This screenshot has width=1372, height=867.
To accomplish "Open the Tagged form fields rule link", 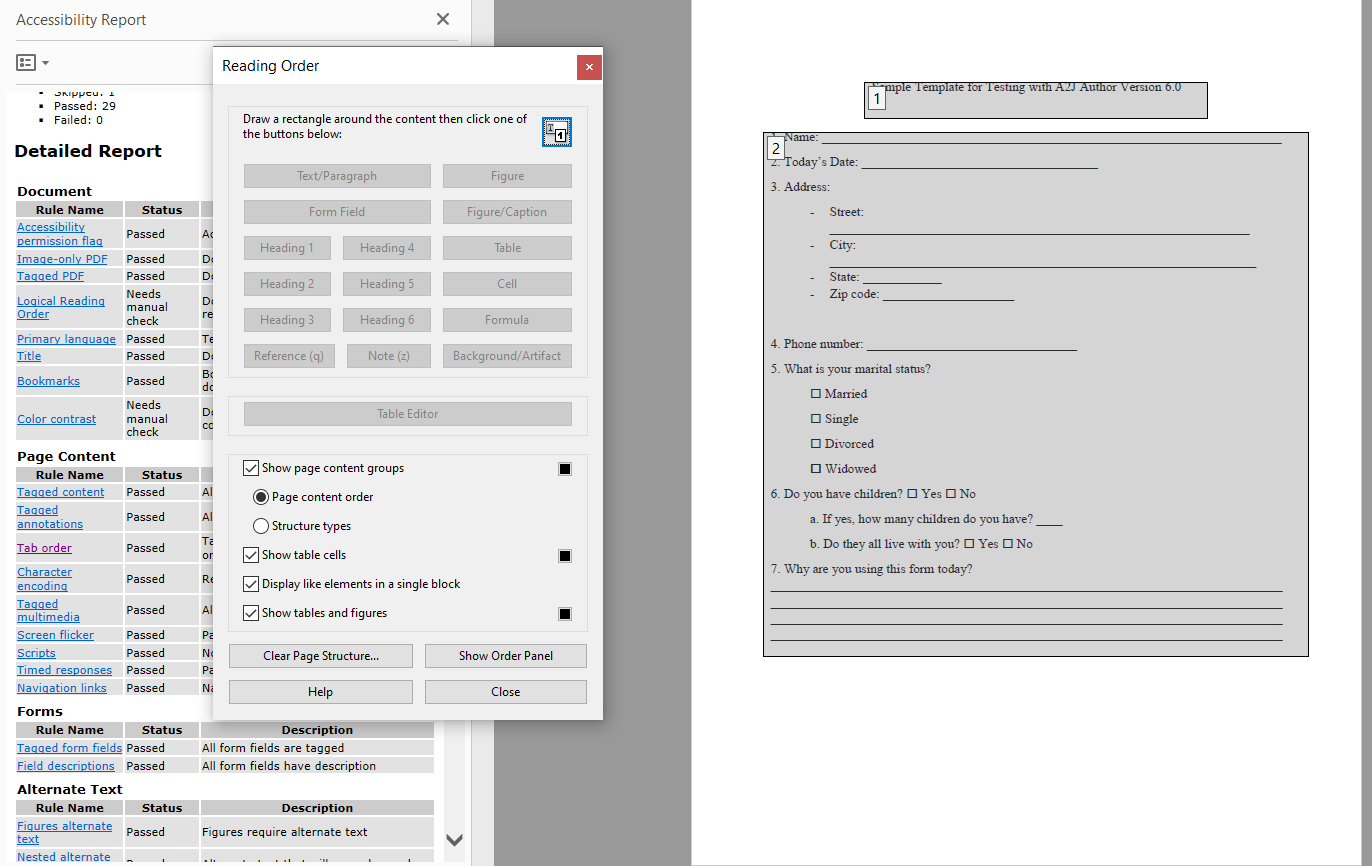I will click(69, 748).
